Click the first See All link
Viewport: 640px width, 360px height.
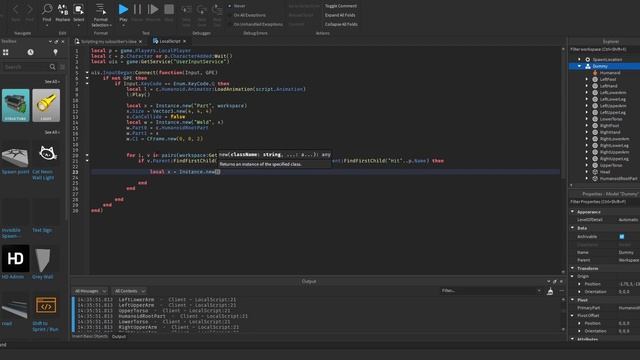(x=52, y=82)
